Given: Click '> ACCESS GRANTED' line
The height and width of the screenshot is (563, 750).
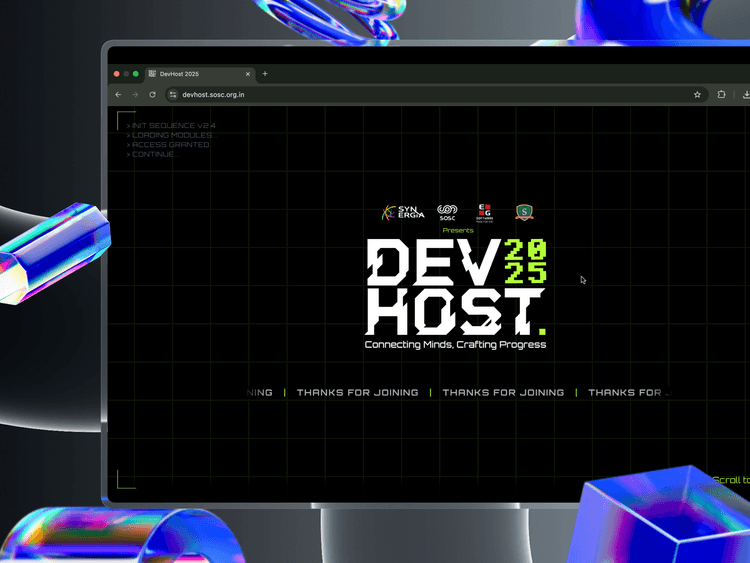Looking at the screenshot, I should [x=168, y=144].
